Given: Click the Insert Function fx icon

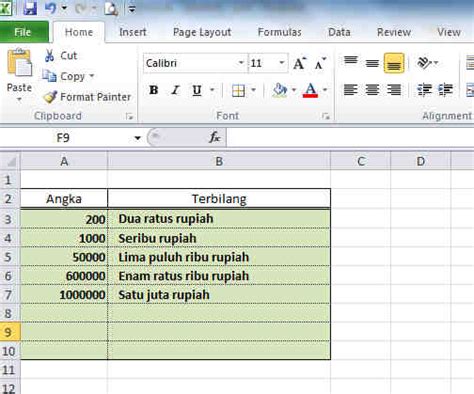Looking at the screenshot, I should pos(214,137).
